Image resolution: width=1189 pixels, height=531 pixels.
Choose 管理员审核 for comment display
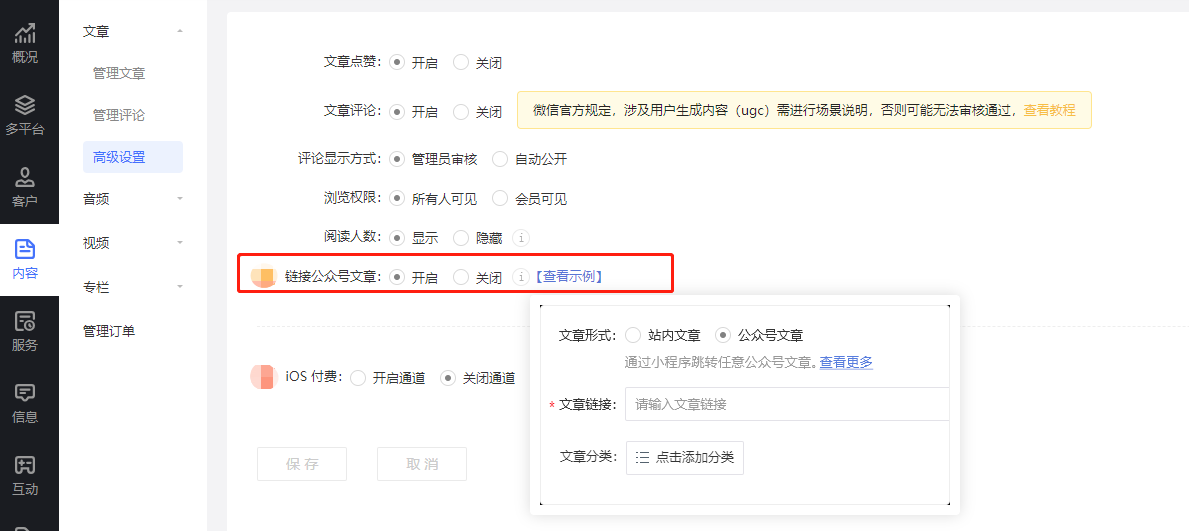(397, 159)
